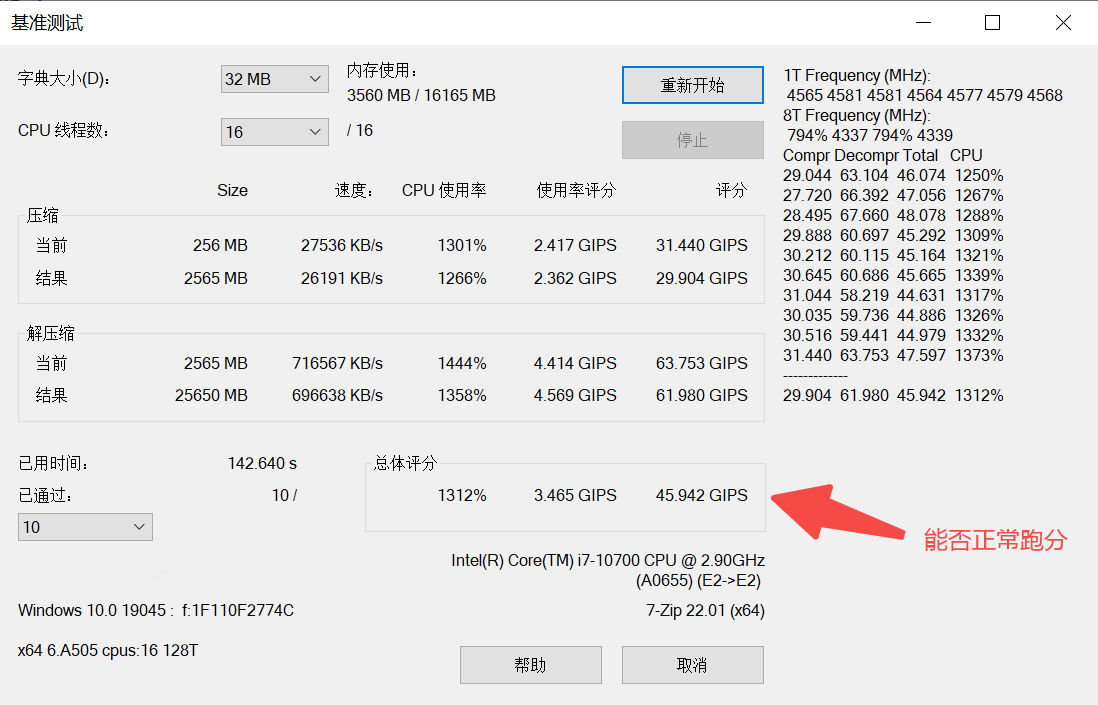Click the 重新开始 restart button
Image resolution: width=1098 pixels, height=705 pixels.
[693, 85]
